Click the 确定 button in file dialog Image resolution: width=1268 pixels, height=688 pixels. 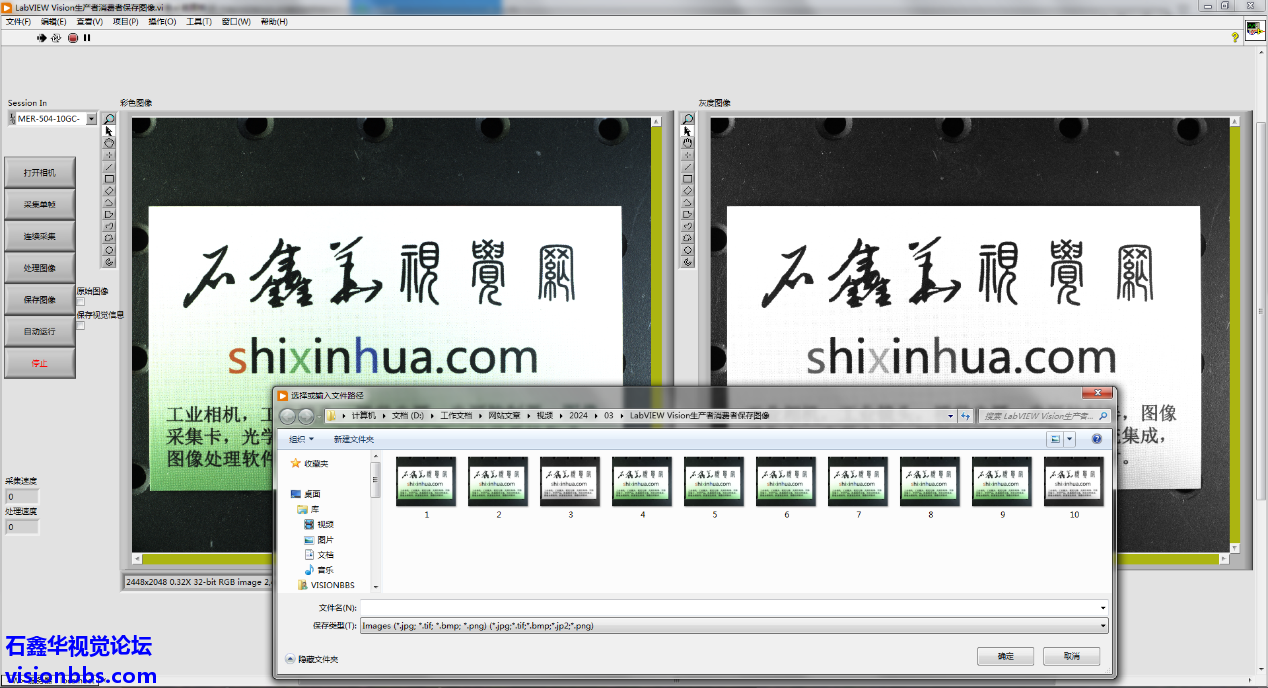point(1006,656)
